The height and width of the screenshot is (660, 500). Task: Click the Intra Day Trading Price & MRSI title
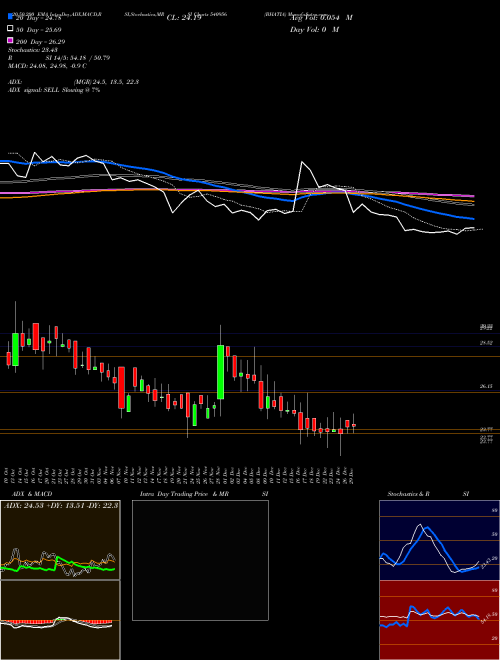click(x=204, y=494)
